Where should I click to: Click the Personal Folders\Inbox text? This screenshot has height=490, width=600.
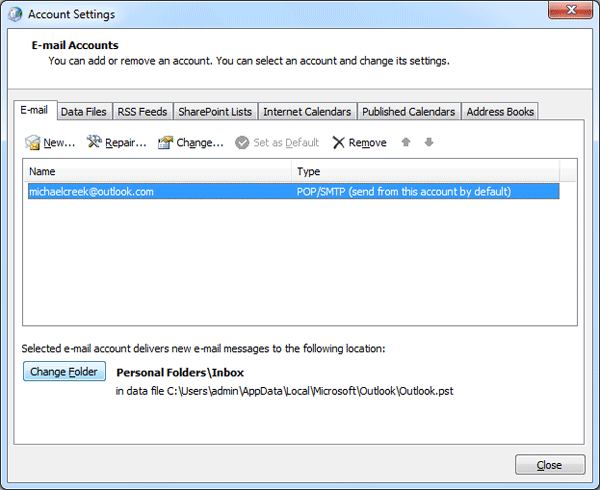click(x=180, y=373)
